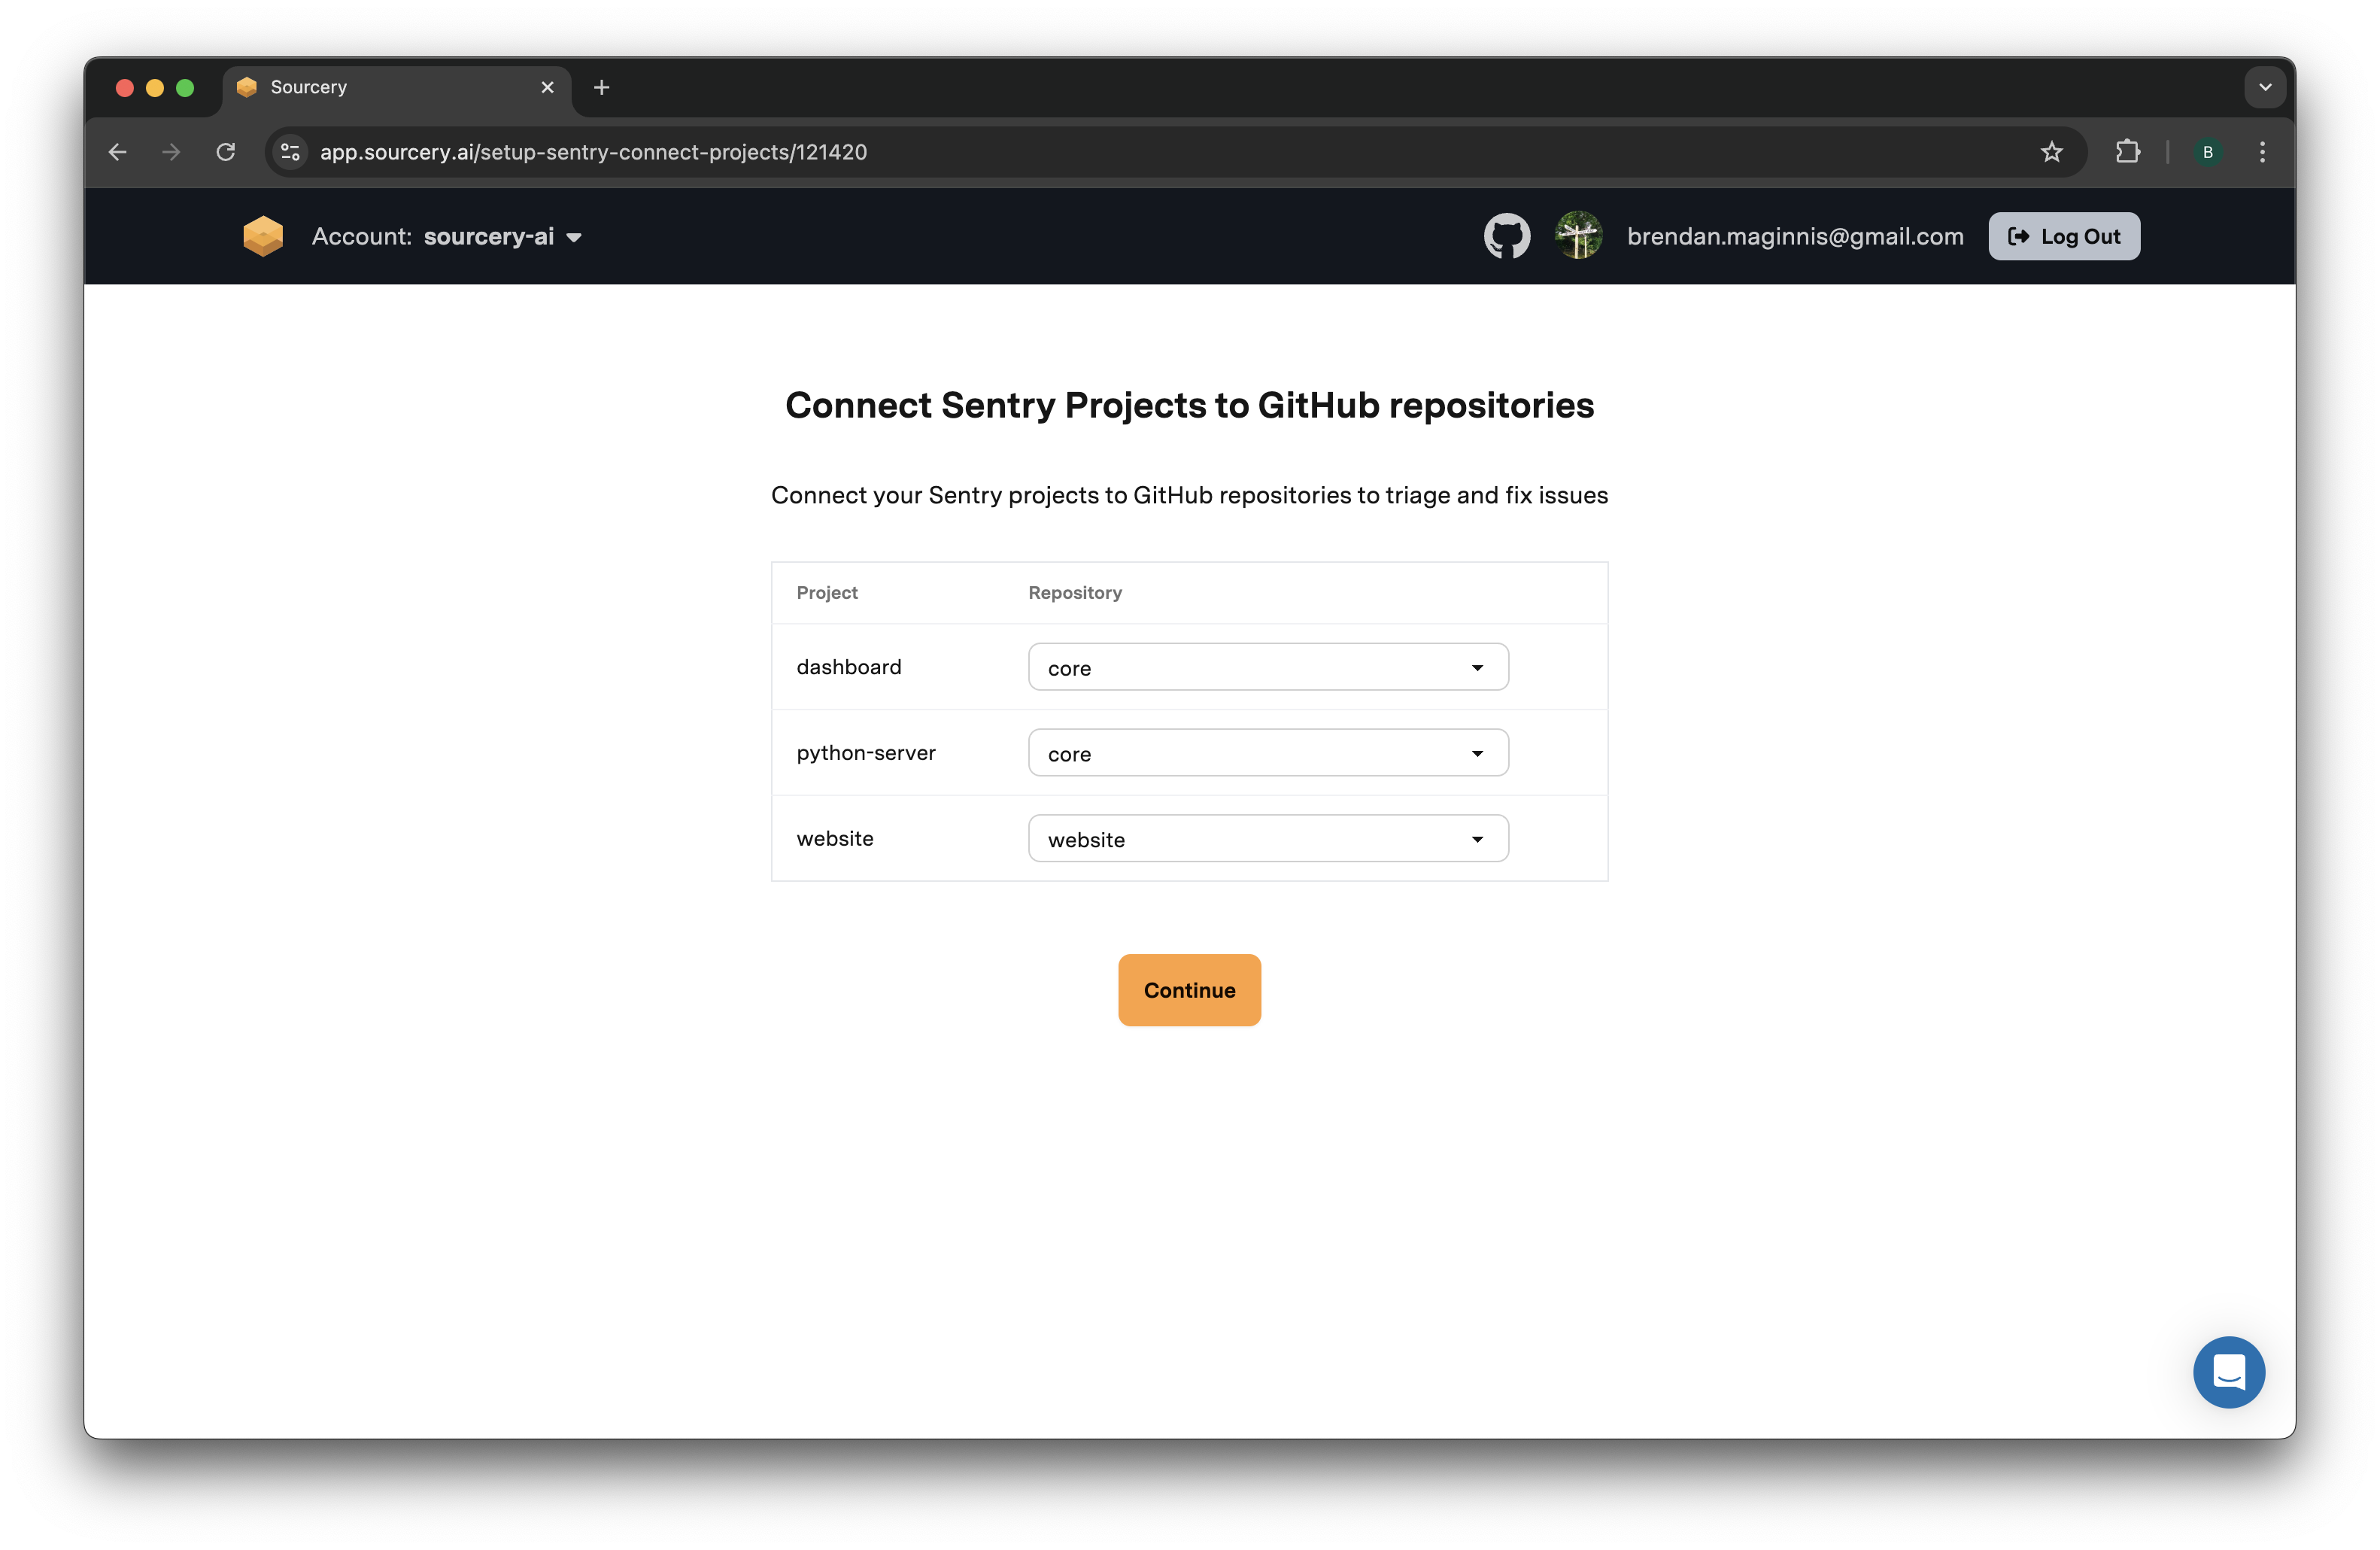Open Chrome profile B avatar
Image resolution: width=2380 pixels, height=1550 pixels.
pos(2207,152)
